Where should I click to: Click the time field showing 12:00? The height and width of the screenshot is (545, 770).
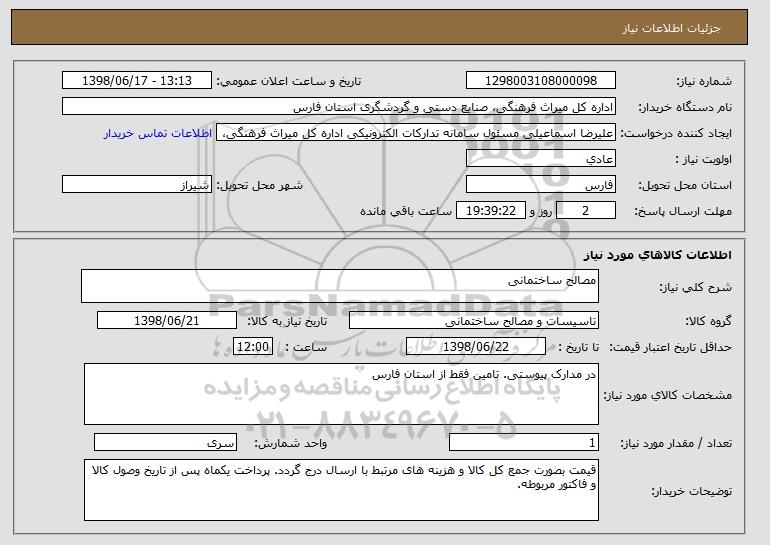[x=253, y=347]
